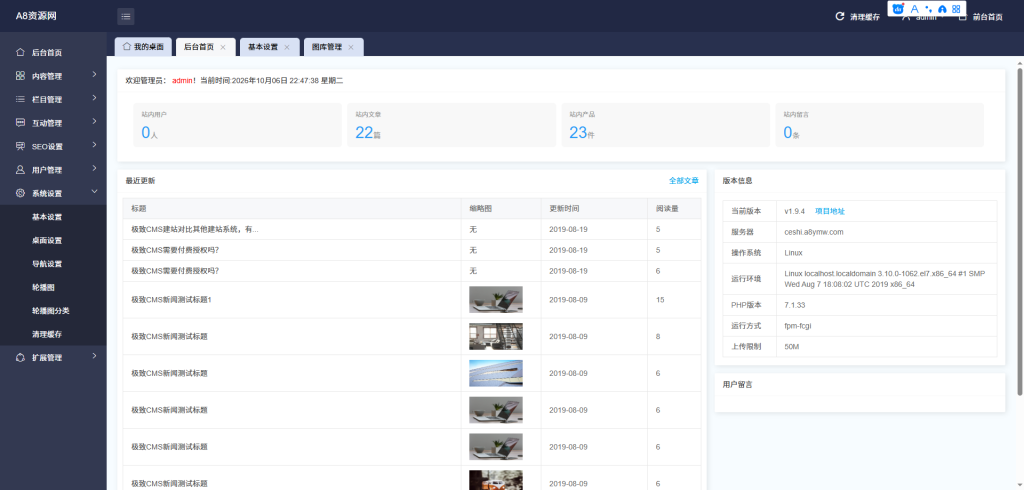Click the list icon next to 栏目管理

(x=20, y=99)
